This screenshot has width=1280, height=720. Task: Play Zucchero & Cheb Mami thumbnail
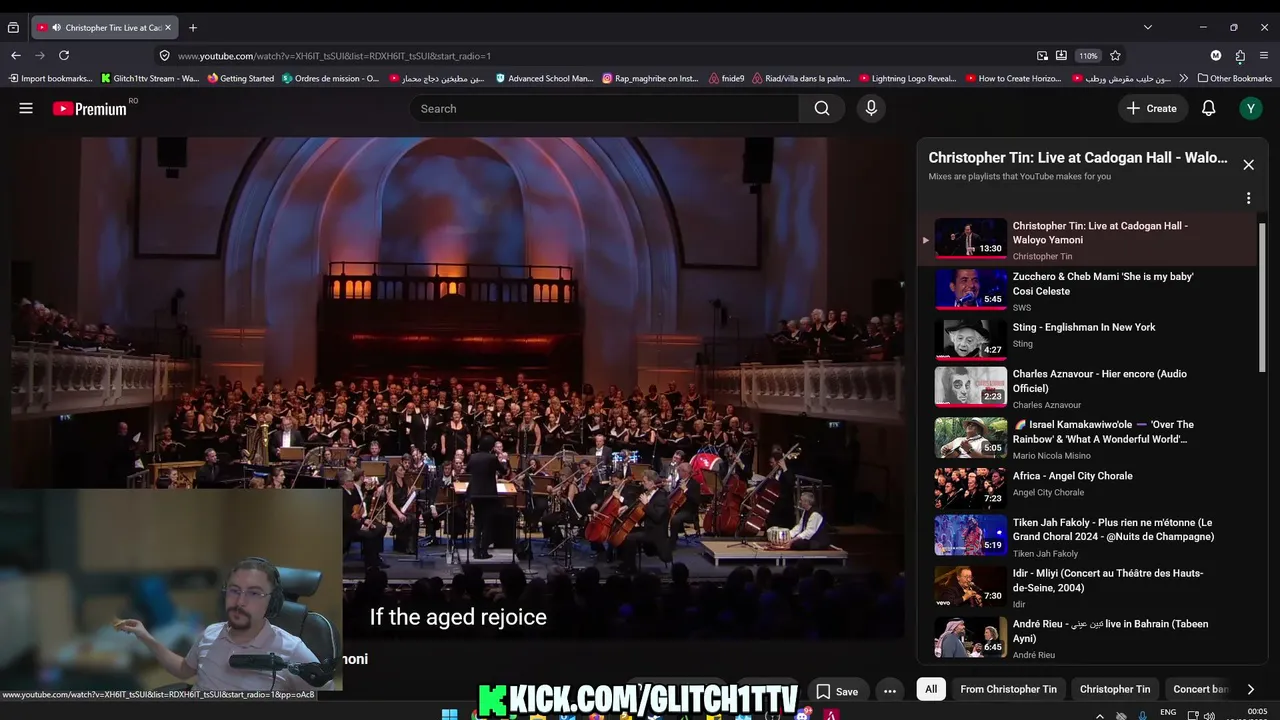[x=970, y=290]
